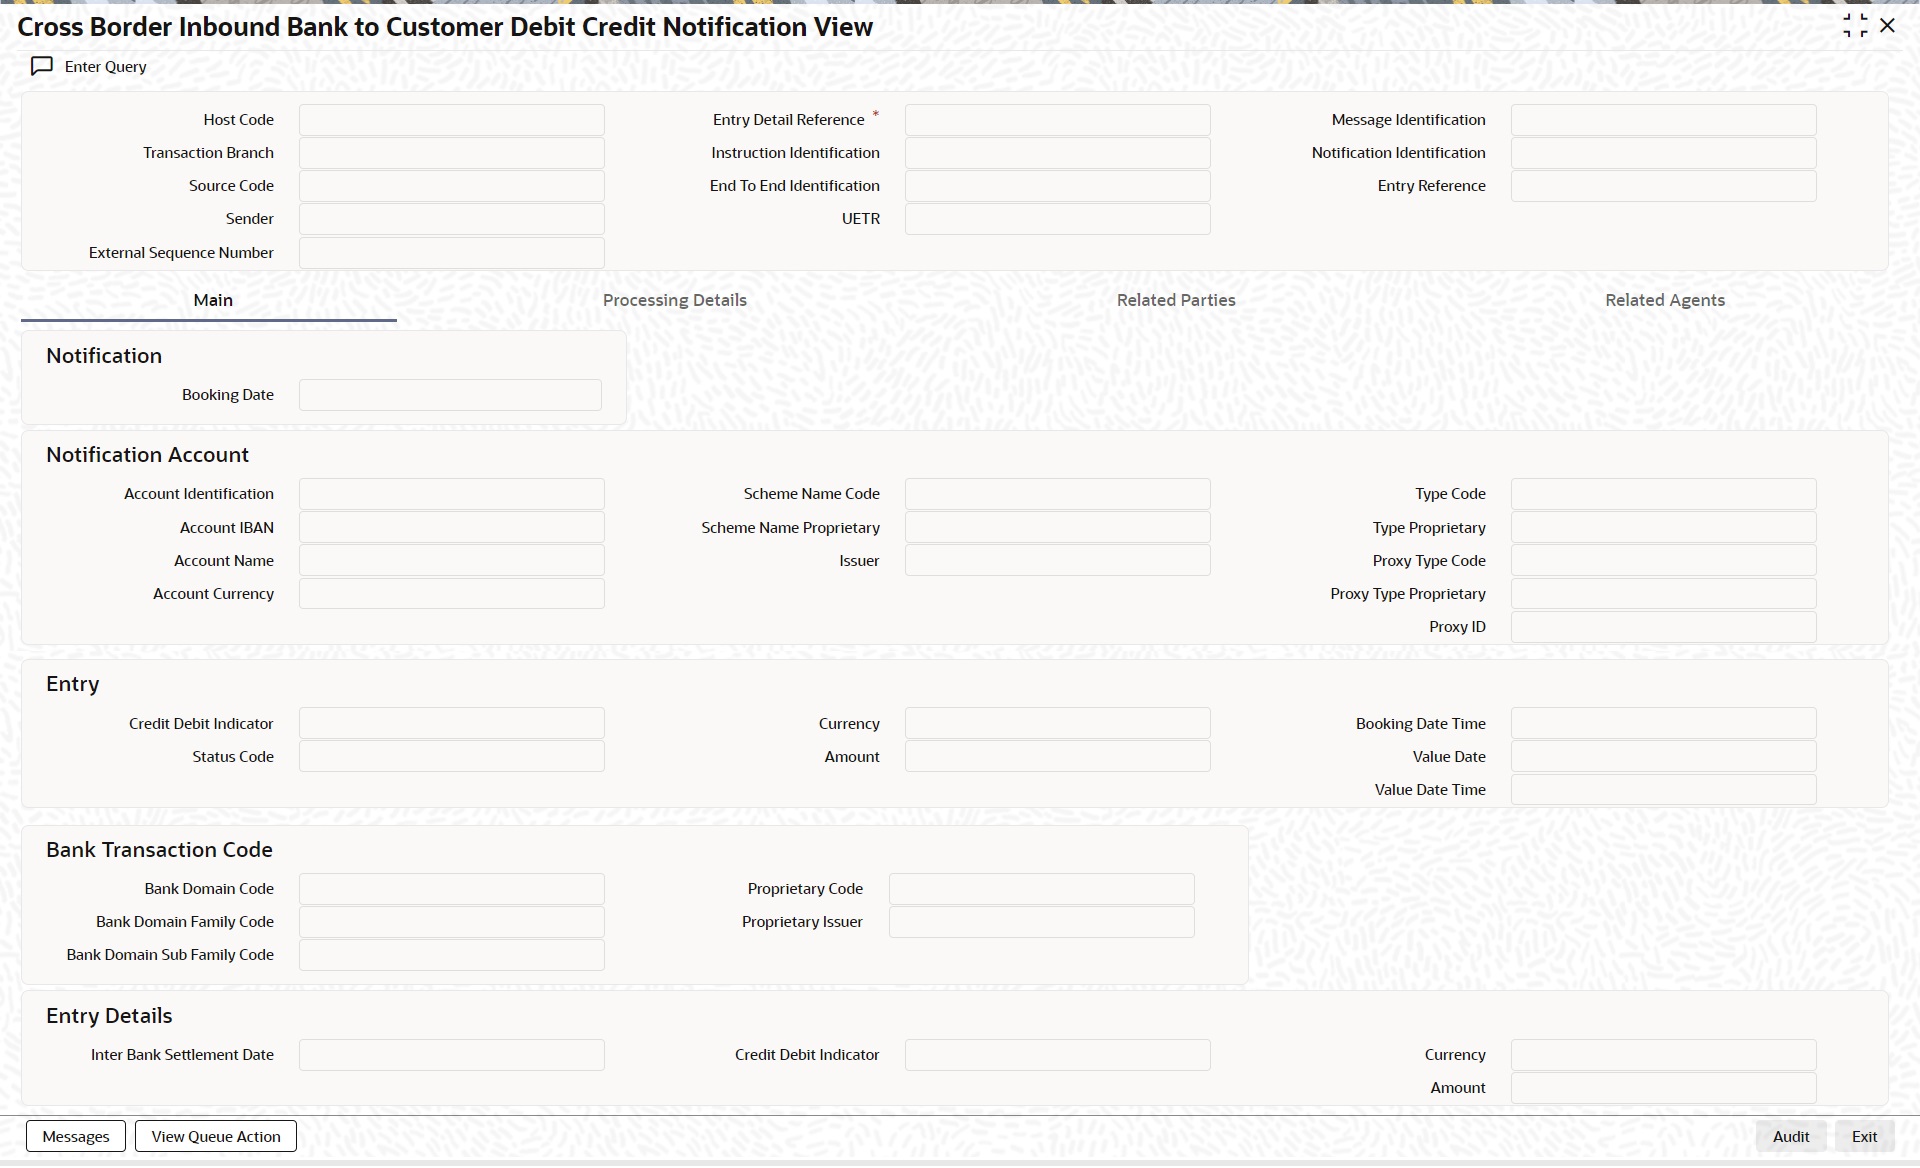Viewport: 1920px width, 1168px height.
Task: Focus the End To End Identification field
Action: 1058,186
